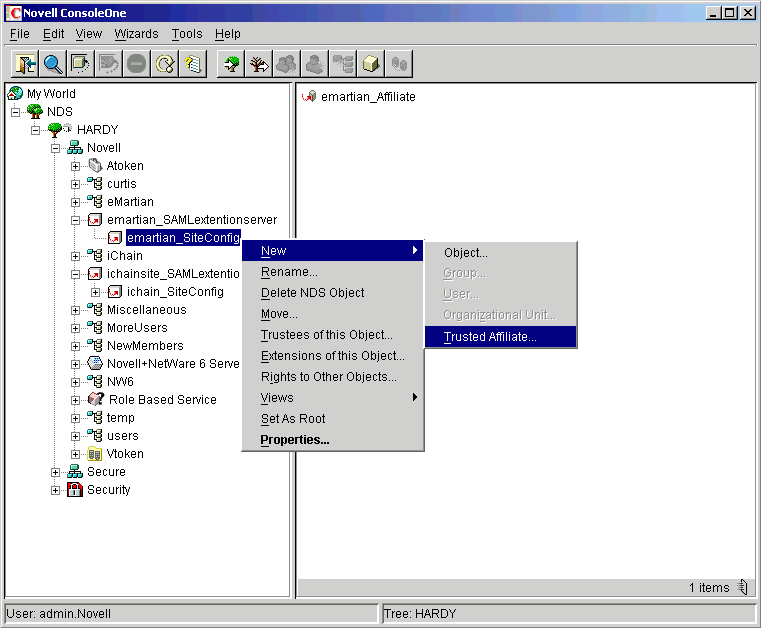The image size is (761, 628).
Task: Click the magnifying glass Find toolbar icon
Action: [53, 64]
